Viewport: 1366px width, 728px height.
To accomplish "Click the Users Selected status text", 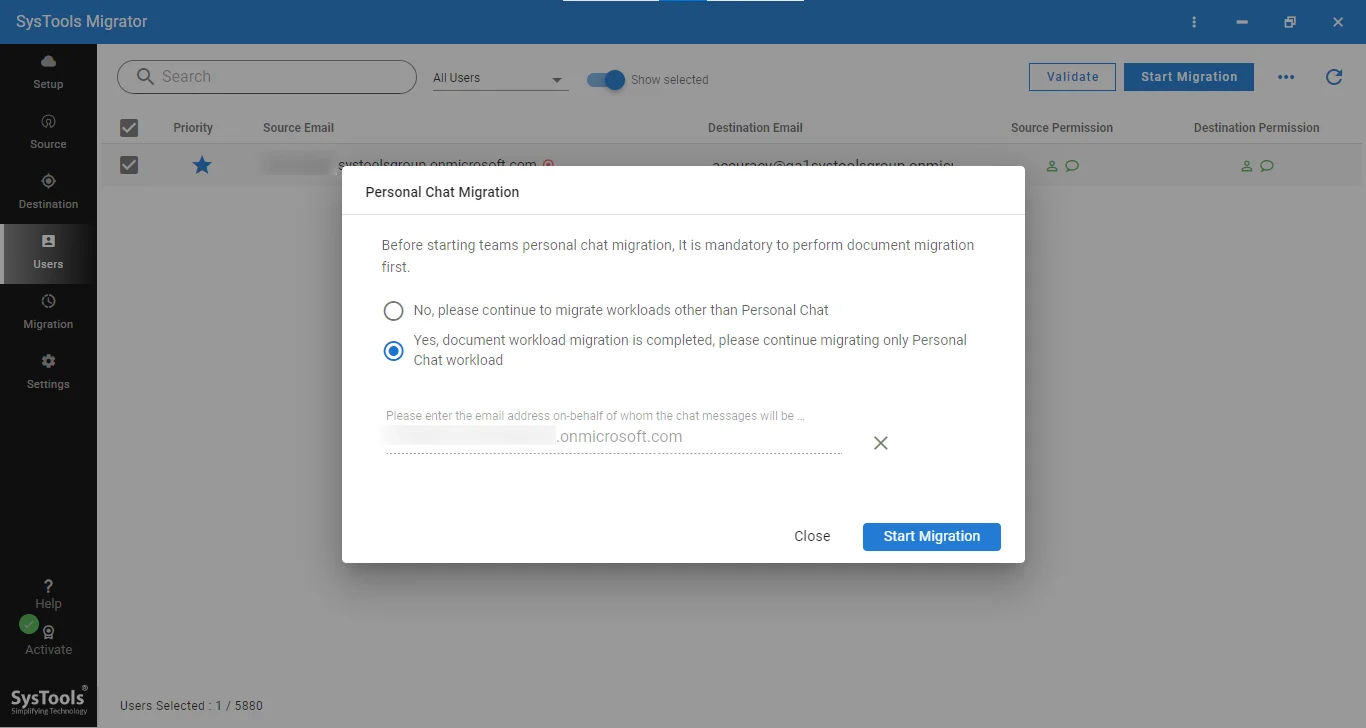I will tap(191, 705).
